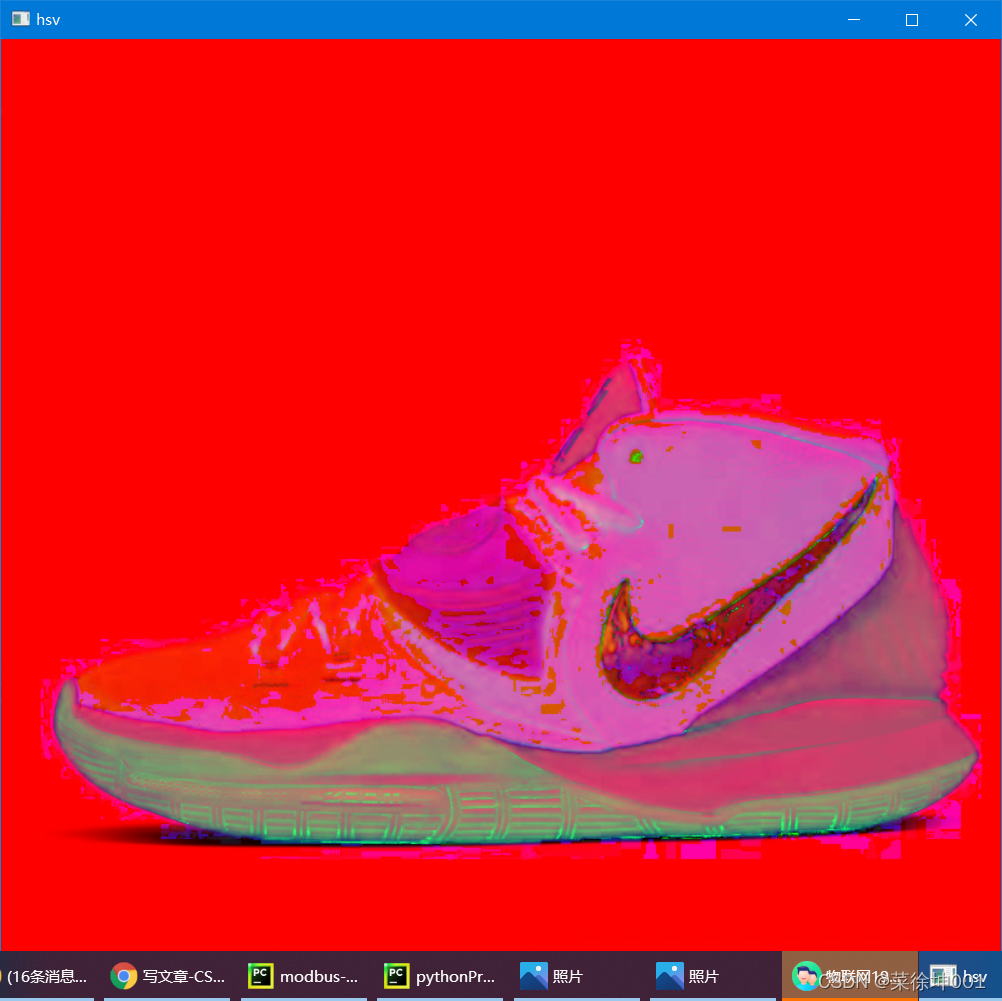This screenshot has height=1001, width=1002.
Task: Switch to the hsv taskbar item
Action: pyautogui.click(x=960, y=976)
